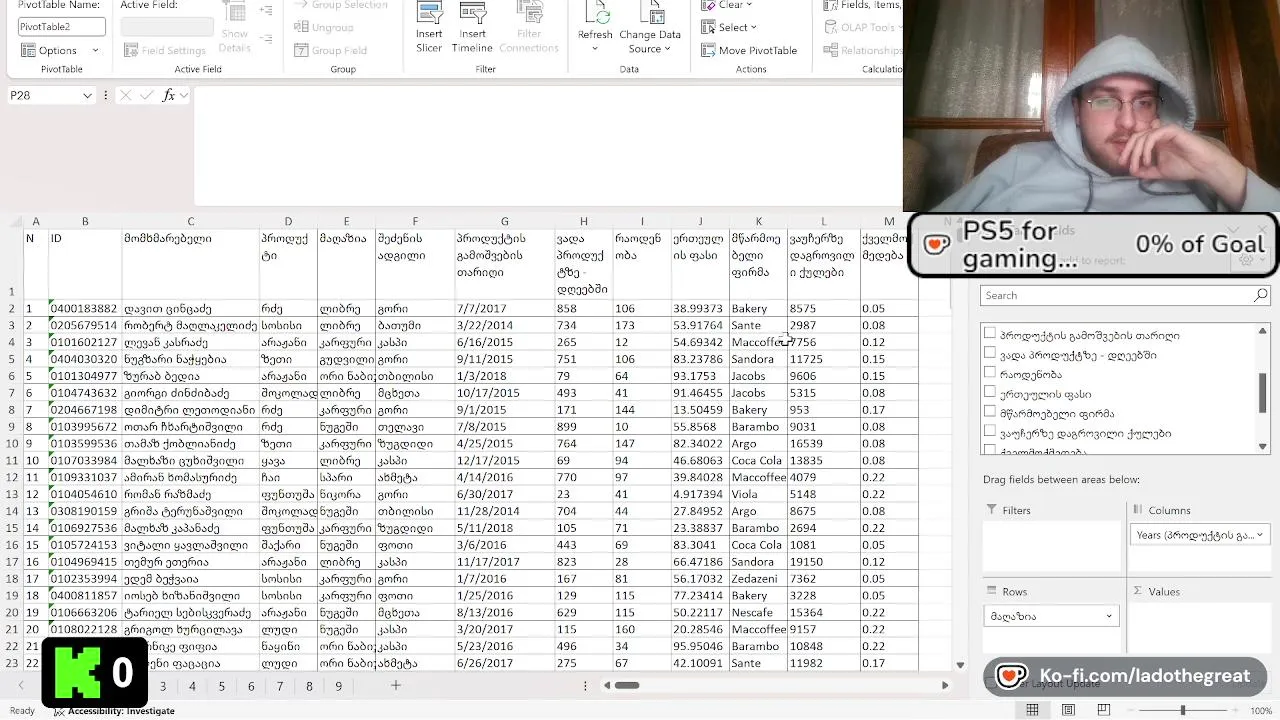Open the Ko-fi.com/ladothegreat link overlay

click(1125, 676)
